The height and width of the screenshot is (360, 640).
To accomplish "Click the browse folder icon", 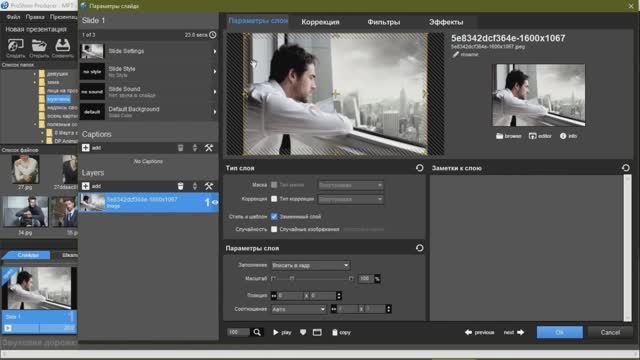I will 499,136.
